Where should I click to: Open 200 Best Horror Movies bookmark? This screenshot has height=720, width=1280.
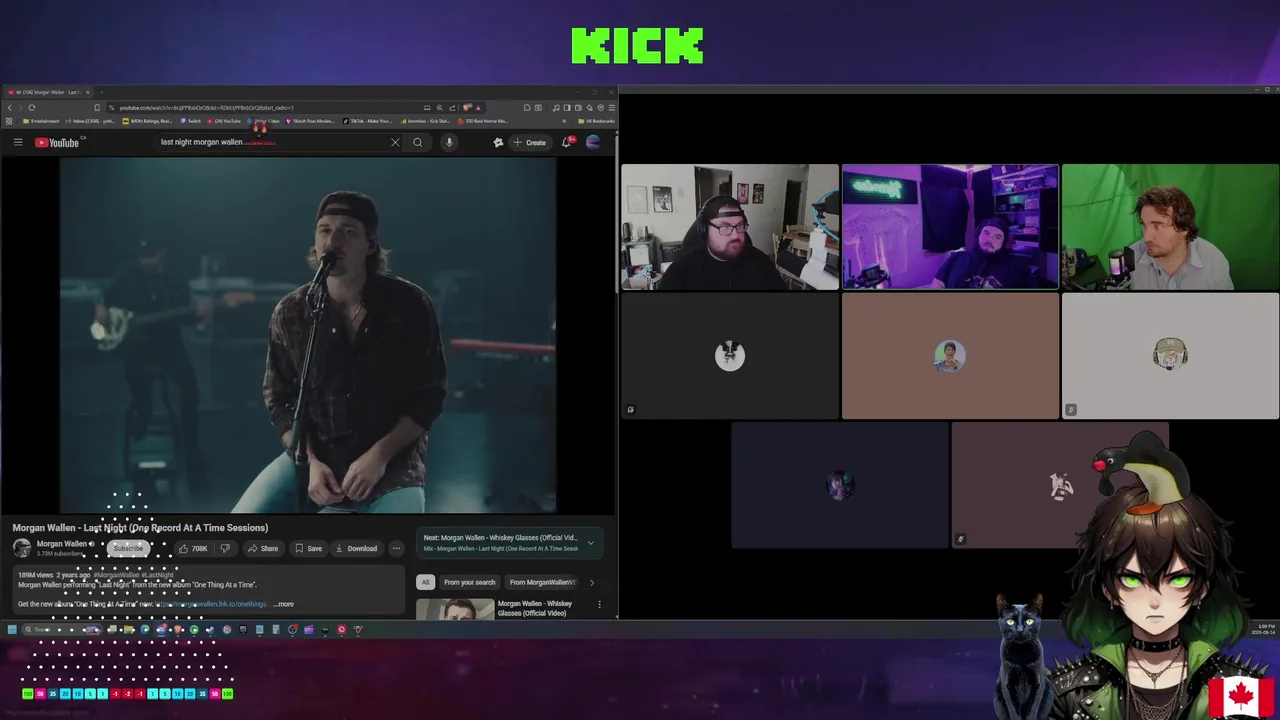482,121
